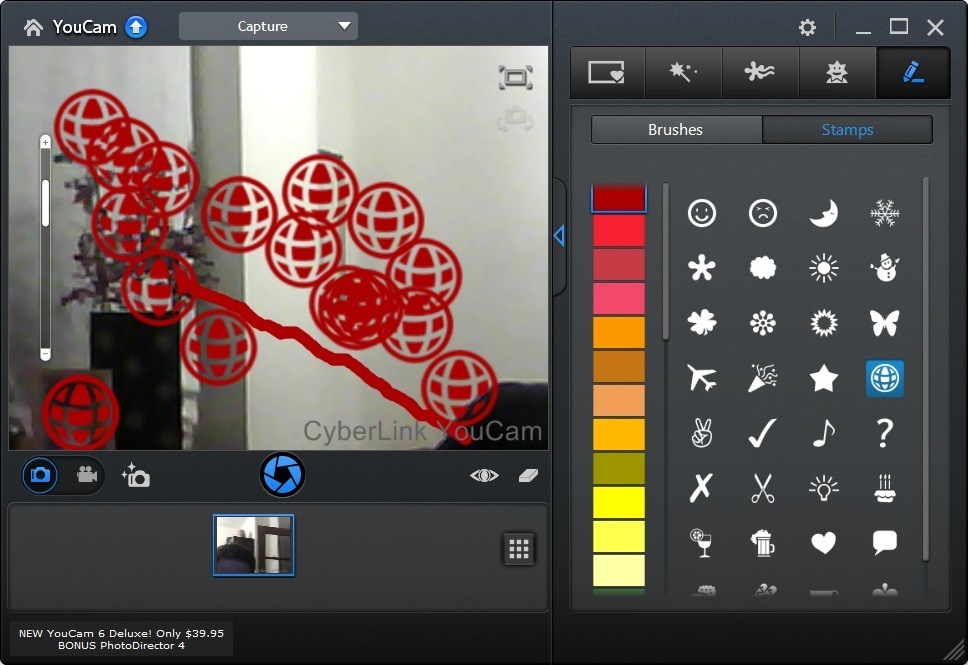
Task: Toggle the eye preview visibility icon
Action: (483, 476)
